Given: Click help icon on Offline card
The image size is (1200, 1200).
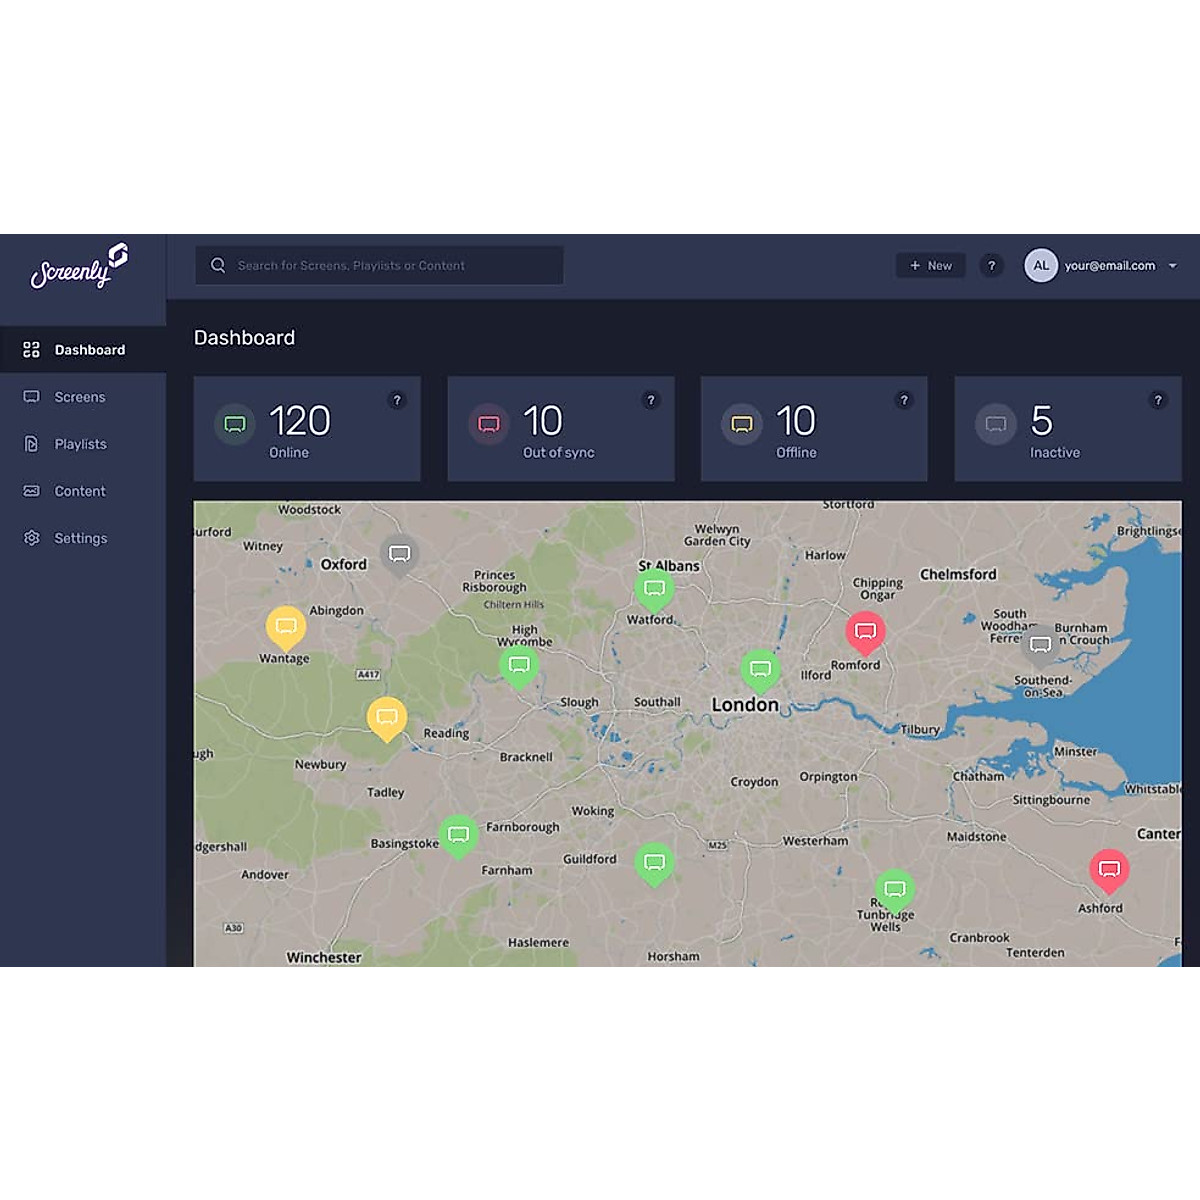Looking at the screenshot, I should point(904,400).
